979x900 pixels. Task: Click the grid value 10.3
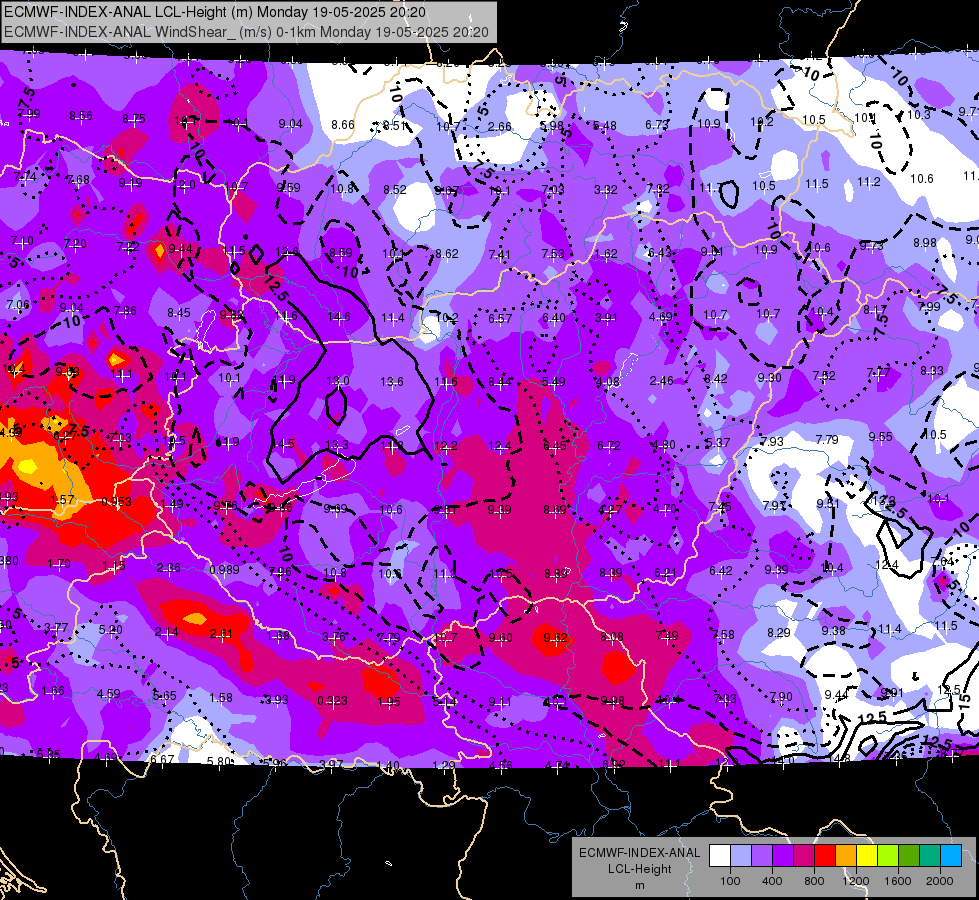(918, 114)
